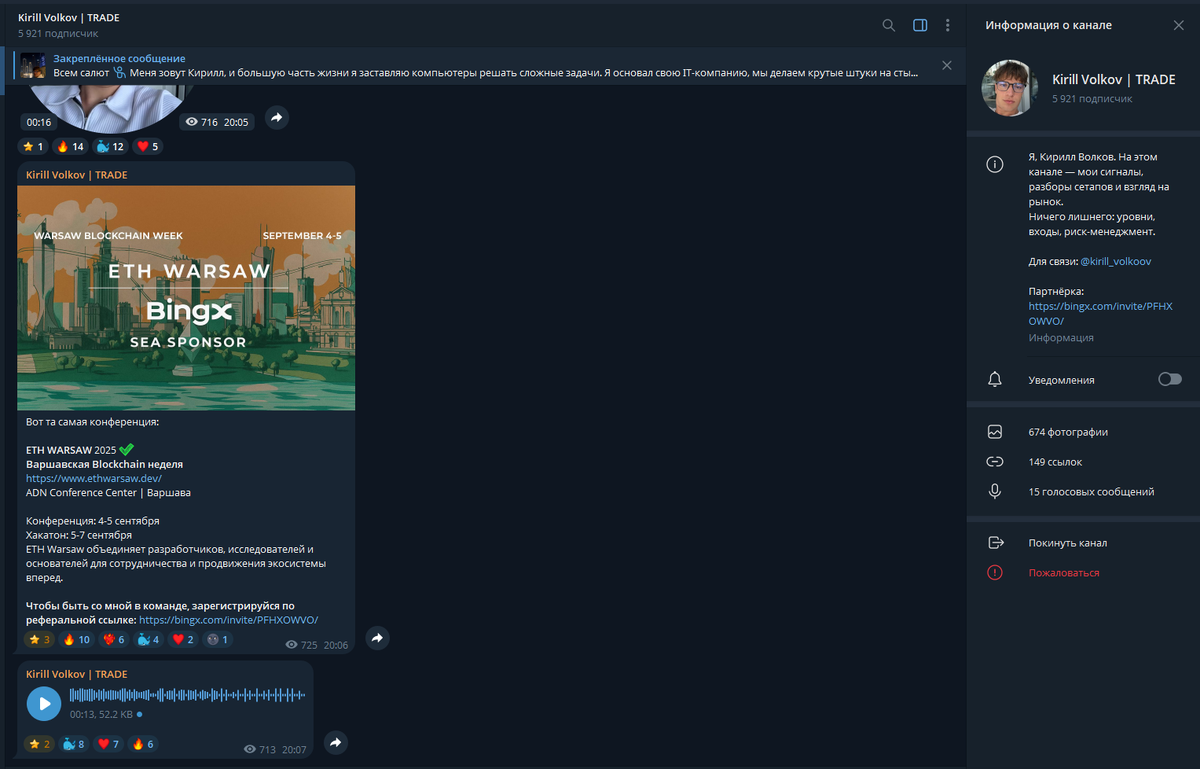Click the green checkmark after ETH WARSAW 2025

(126, 450)
